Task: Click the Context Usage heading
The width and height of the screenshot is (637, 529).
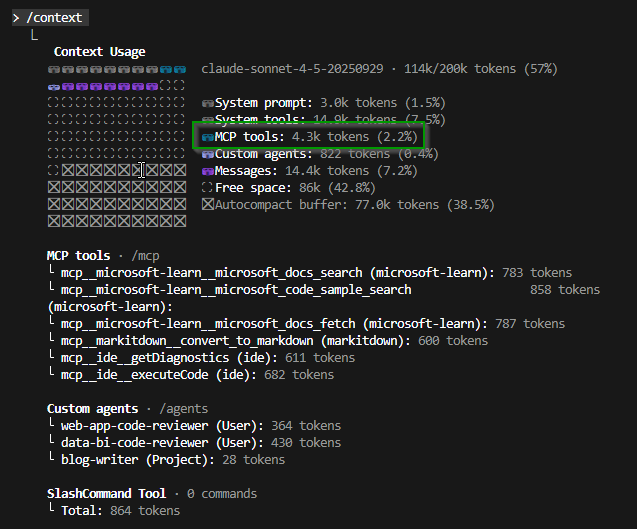Action: pos(100,52)
